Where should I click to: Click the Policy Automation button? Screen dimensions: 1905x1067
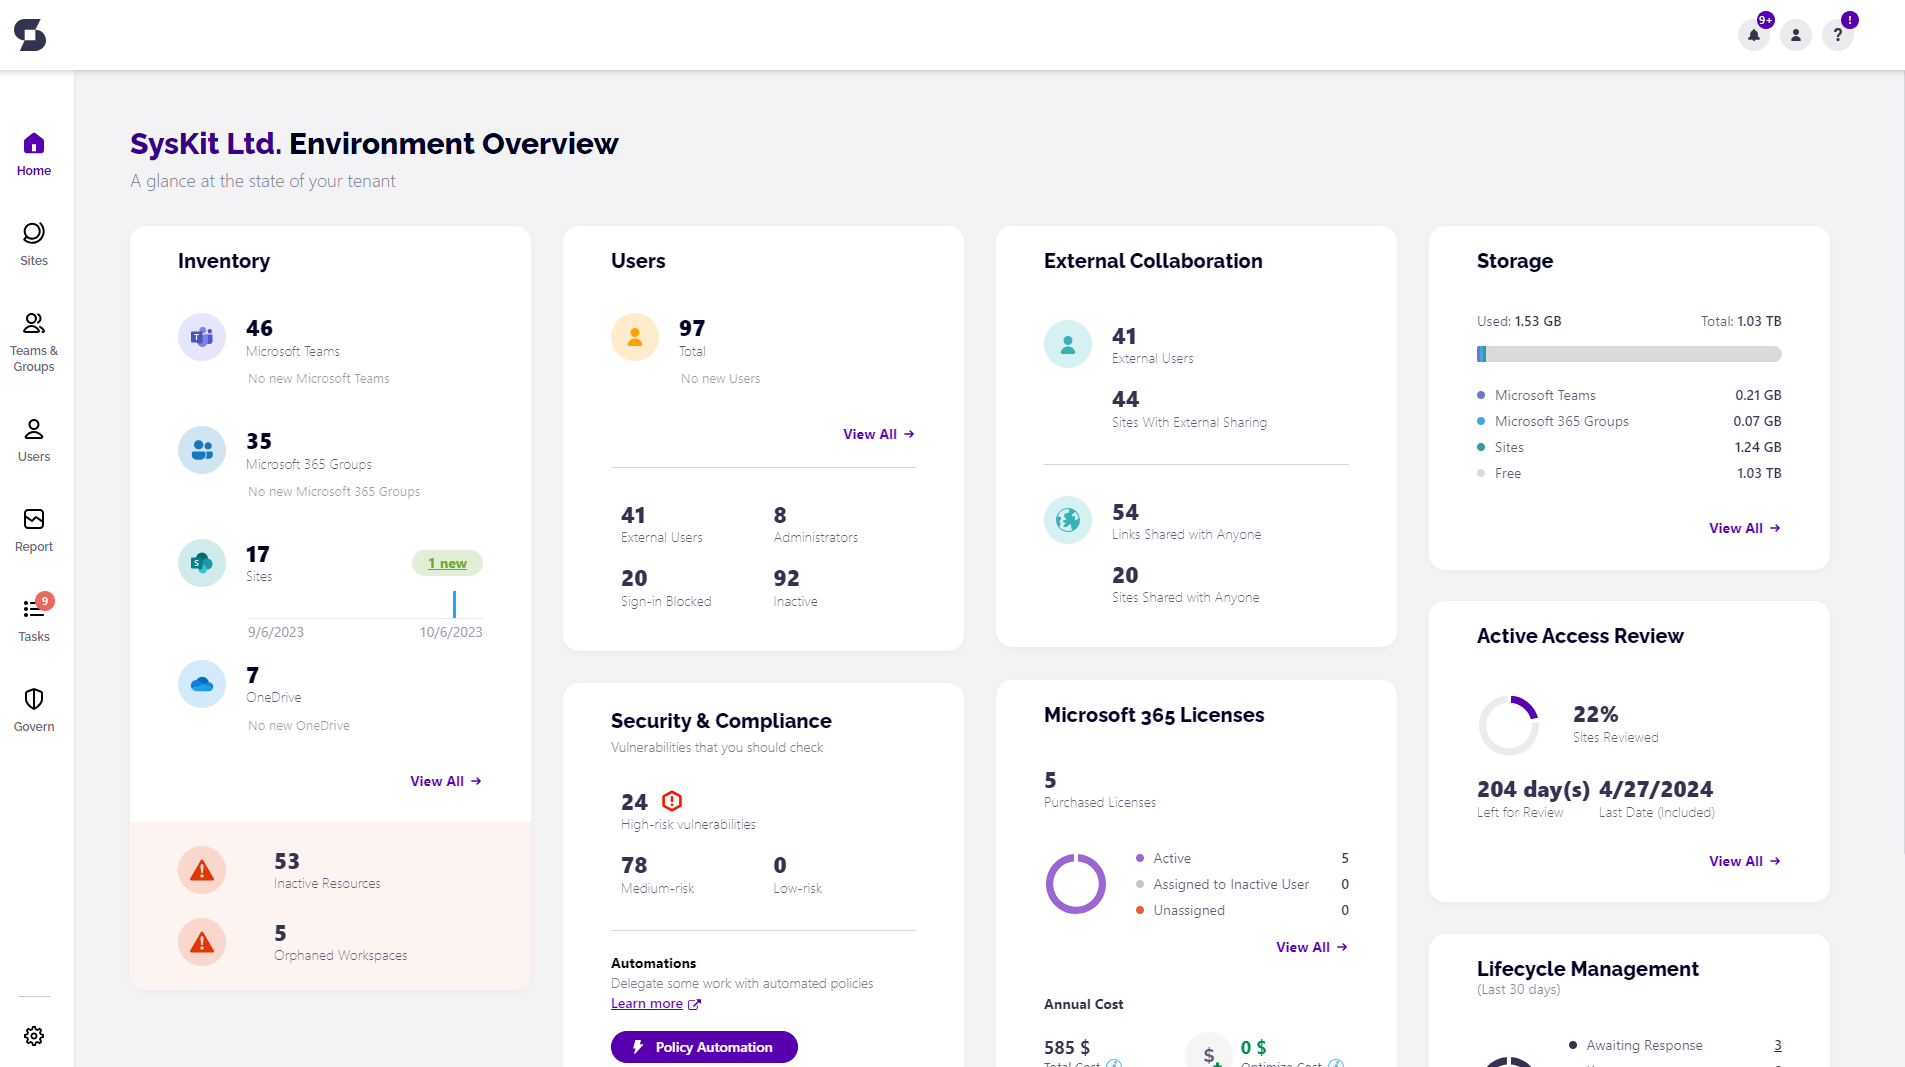click(704, 1047)
